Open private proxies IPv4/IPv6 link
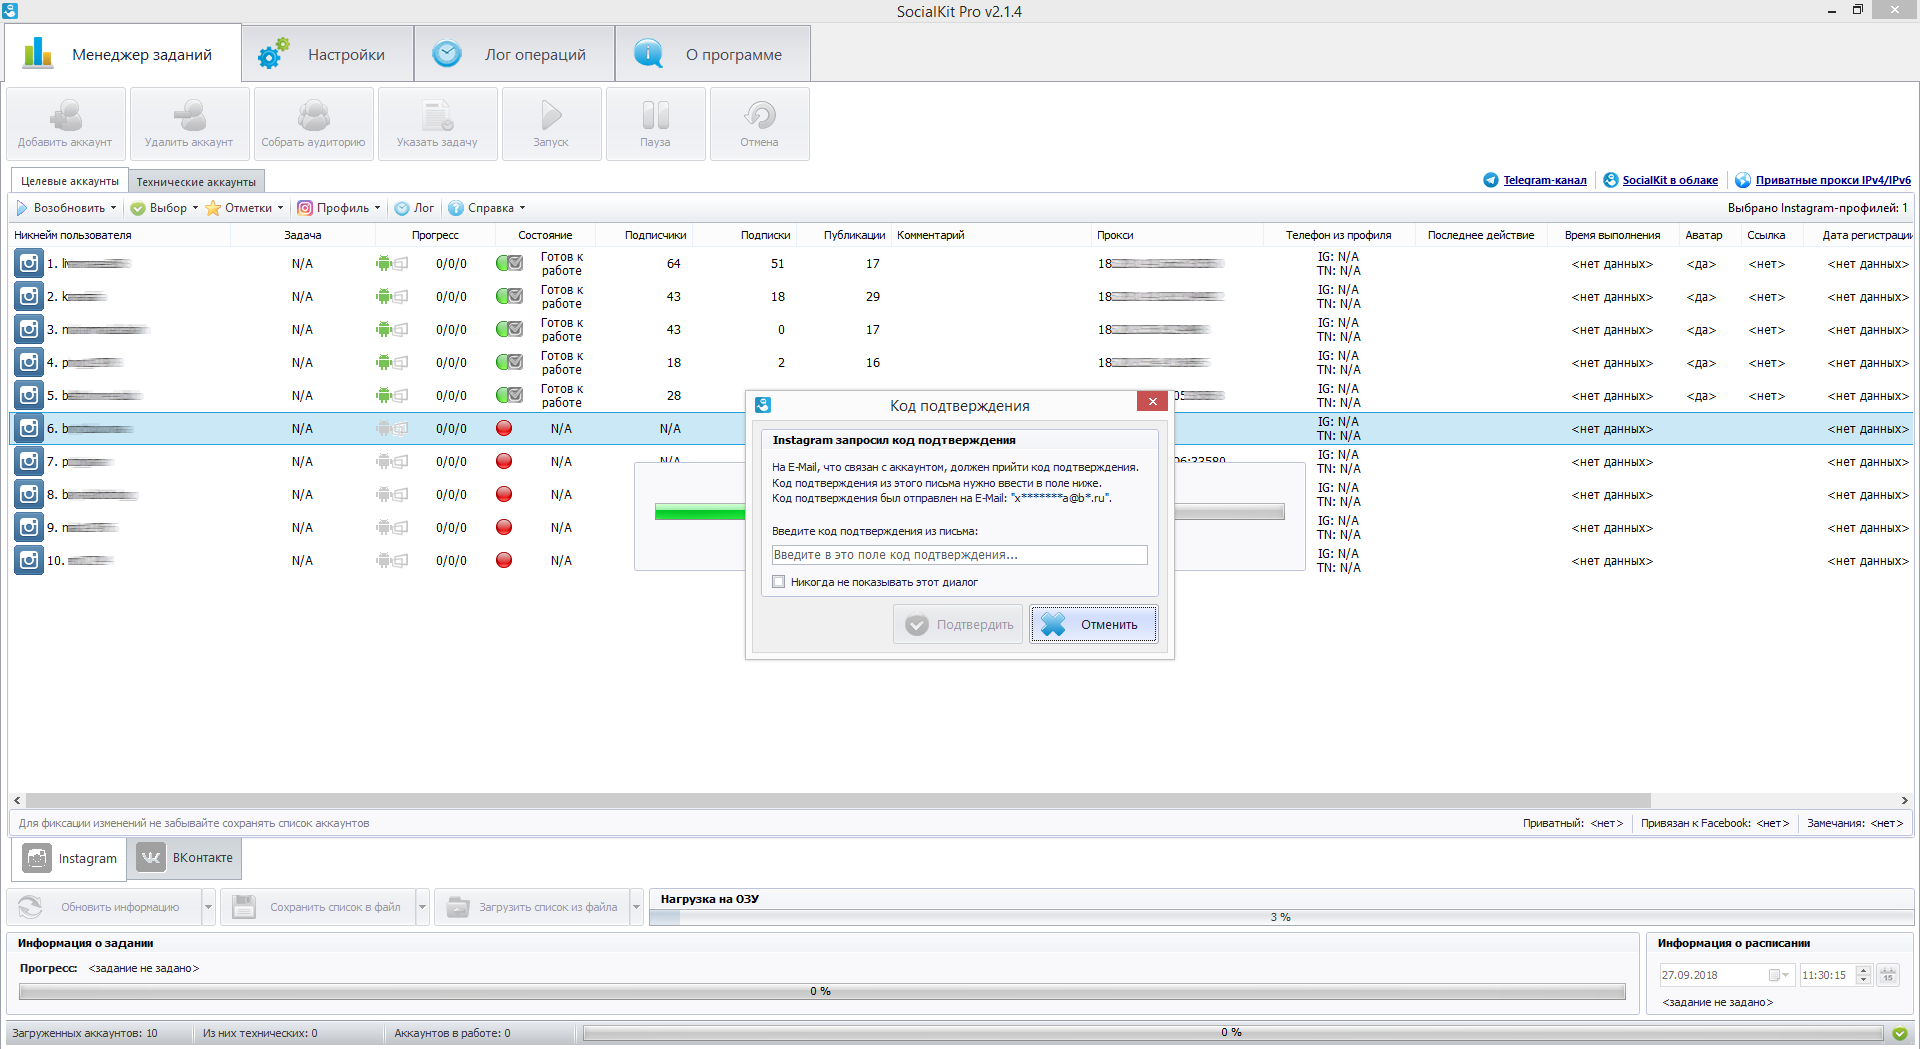This screenshot has width=1920, height=1049. 1832,180
